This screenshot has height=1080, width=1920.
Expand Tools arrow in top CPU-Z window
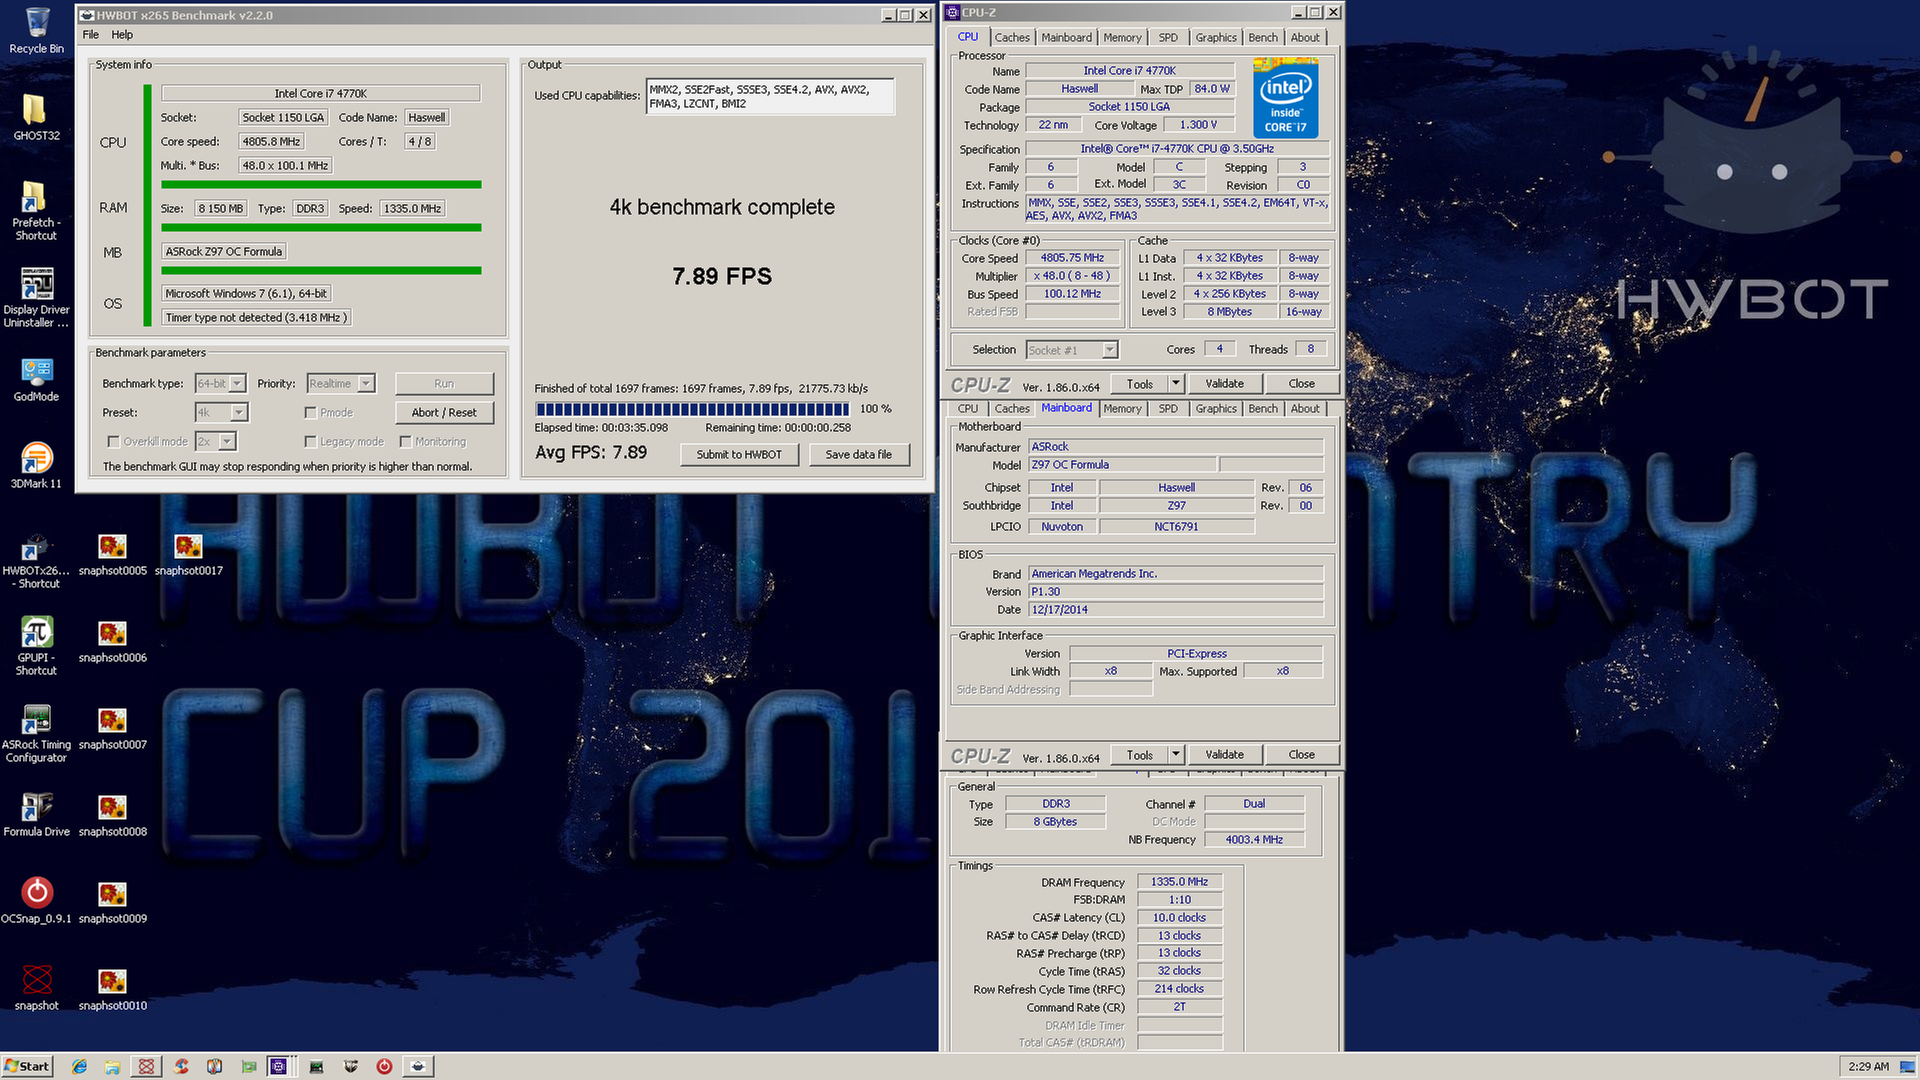1176,384
